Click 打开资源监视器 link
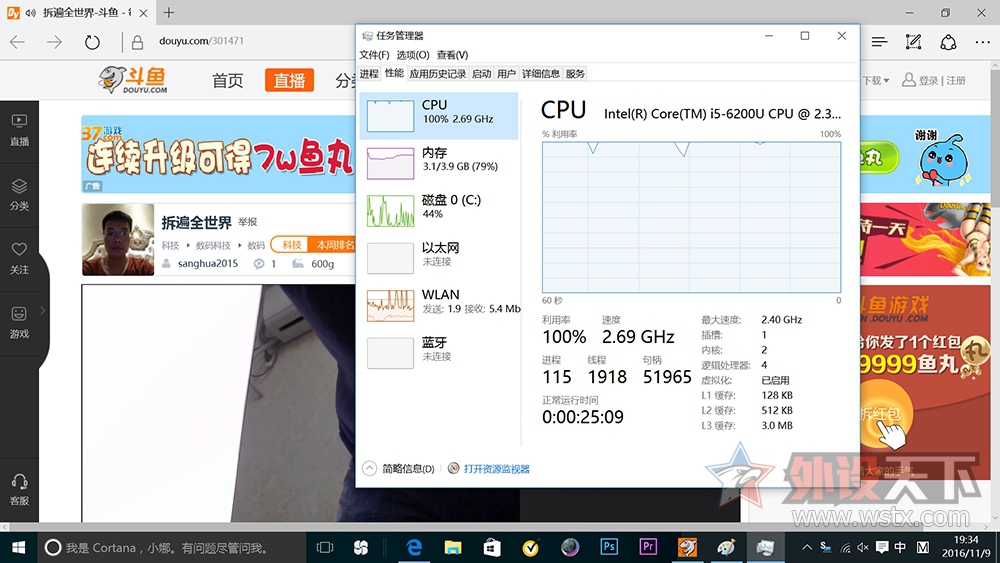The width and height of the screenshot is (1000, 563). 497,469
